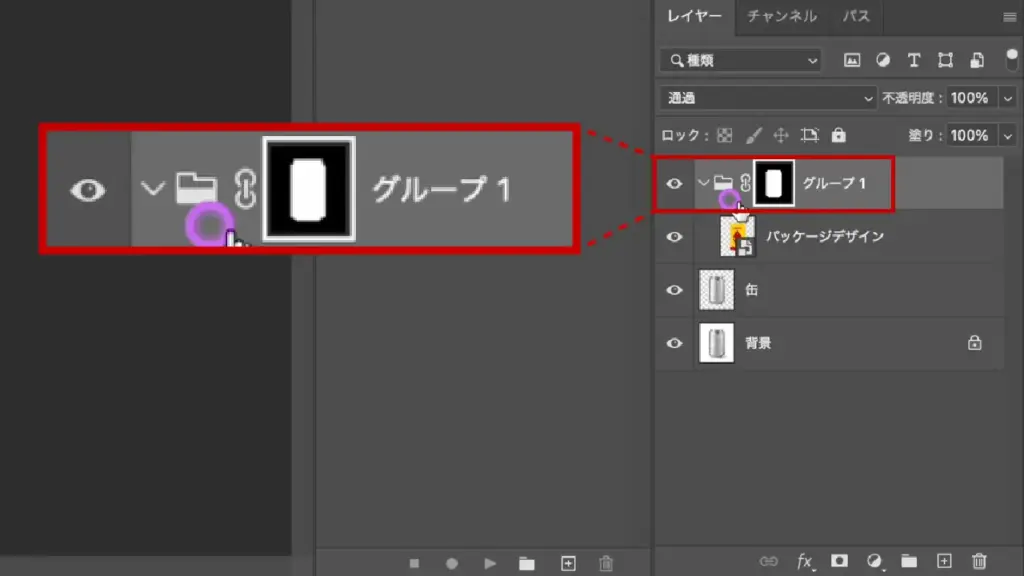Lock image pixels with the brush icon
The height and width of the screenshot is (576, 1024).
pos(754,135)
